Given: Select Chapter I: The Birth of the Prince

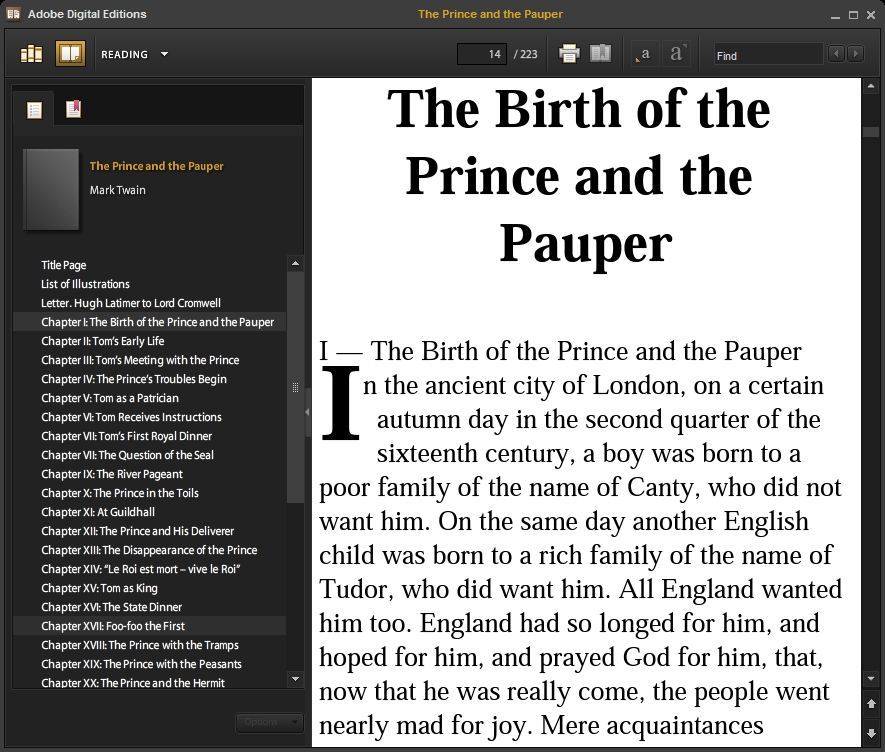Looking at the screenshot, I should click(x=150, y=322).
